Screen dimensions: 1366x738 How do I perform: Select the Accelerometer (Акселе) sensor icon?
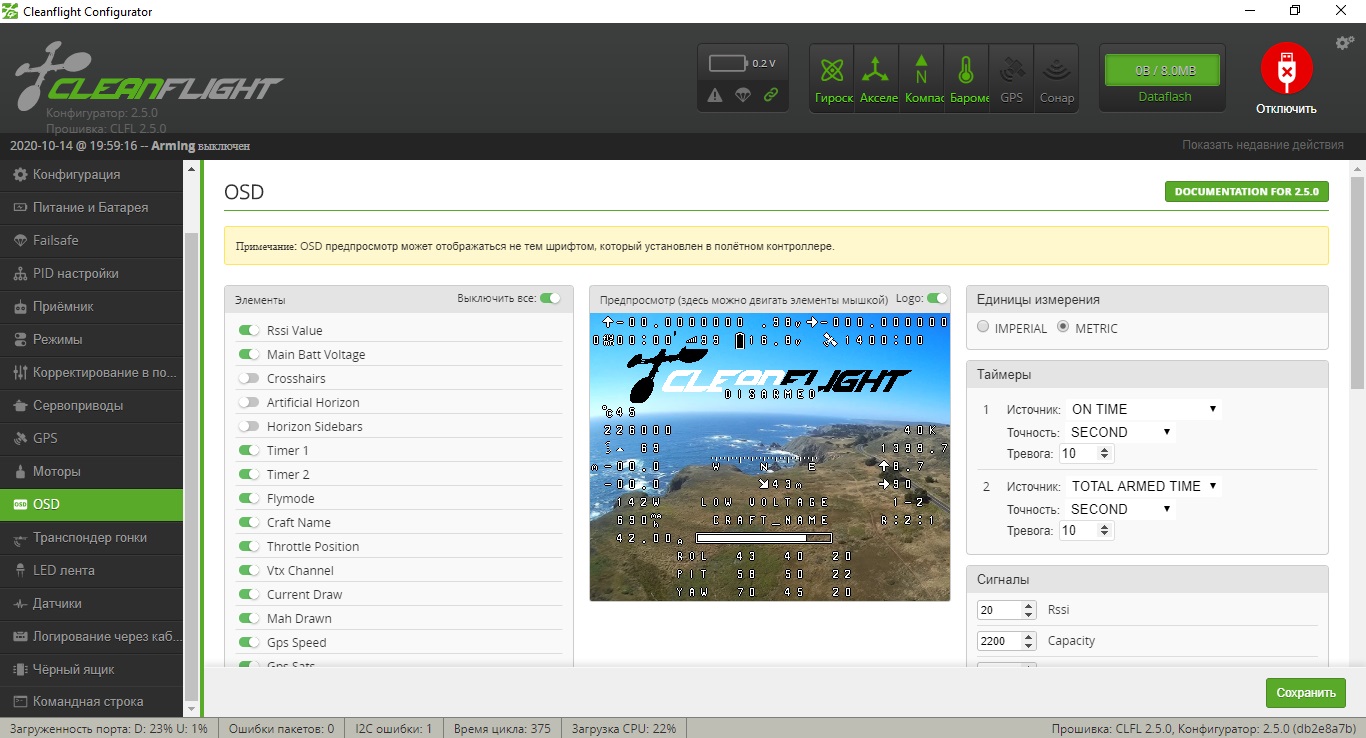[x=877, y=77]
